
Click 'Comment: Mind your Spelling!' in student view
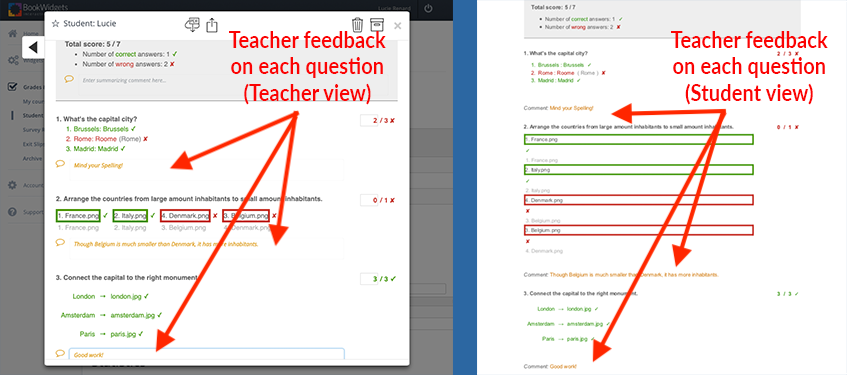click(x=559, y=108)
